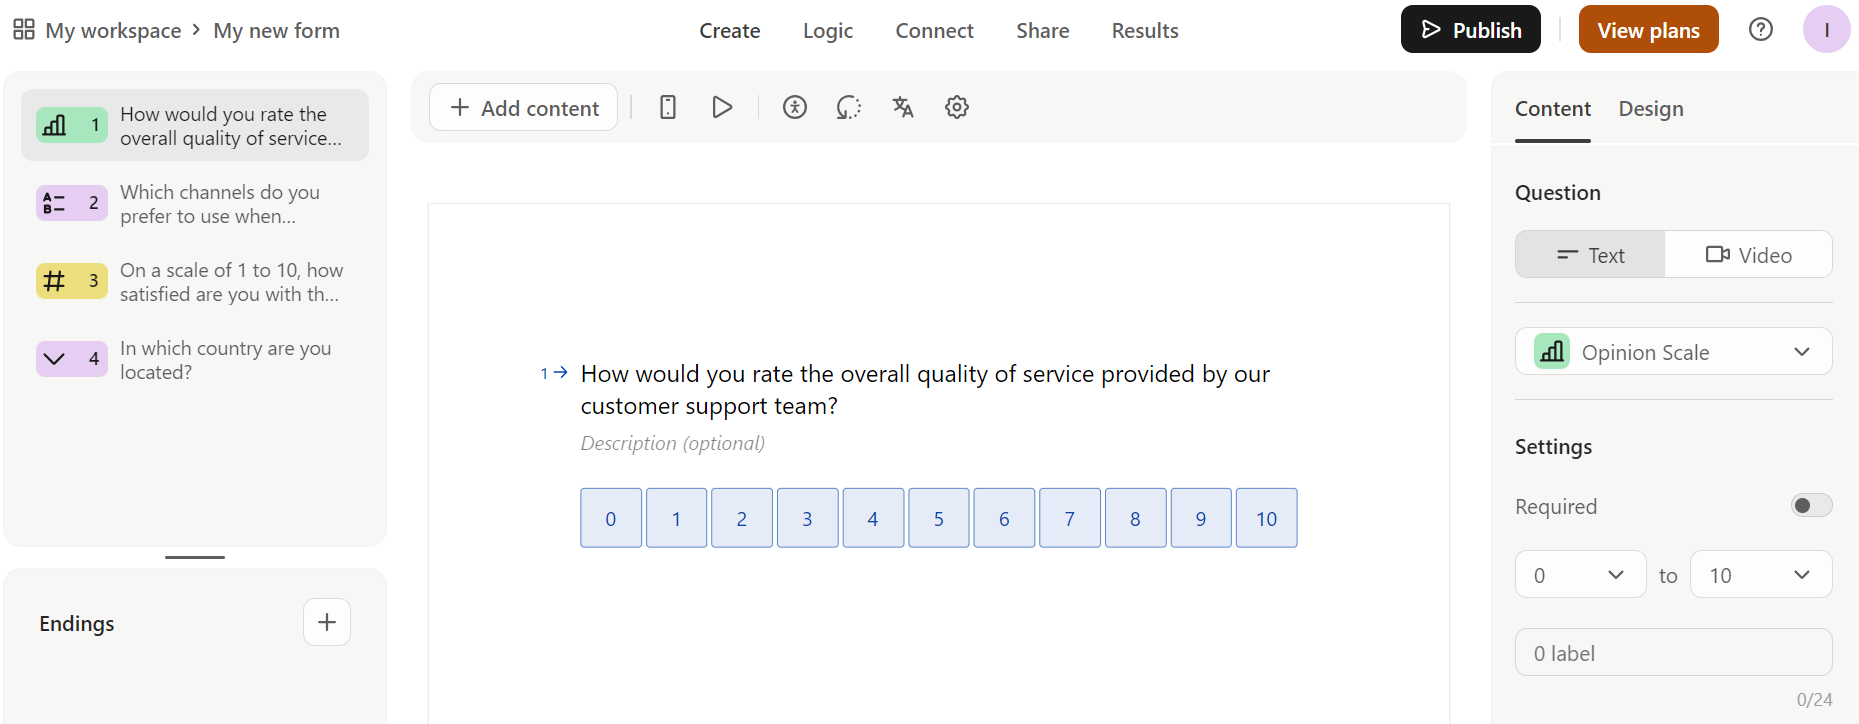Open the accessibility checker icon

[x=795, y=107]
